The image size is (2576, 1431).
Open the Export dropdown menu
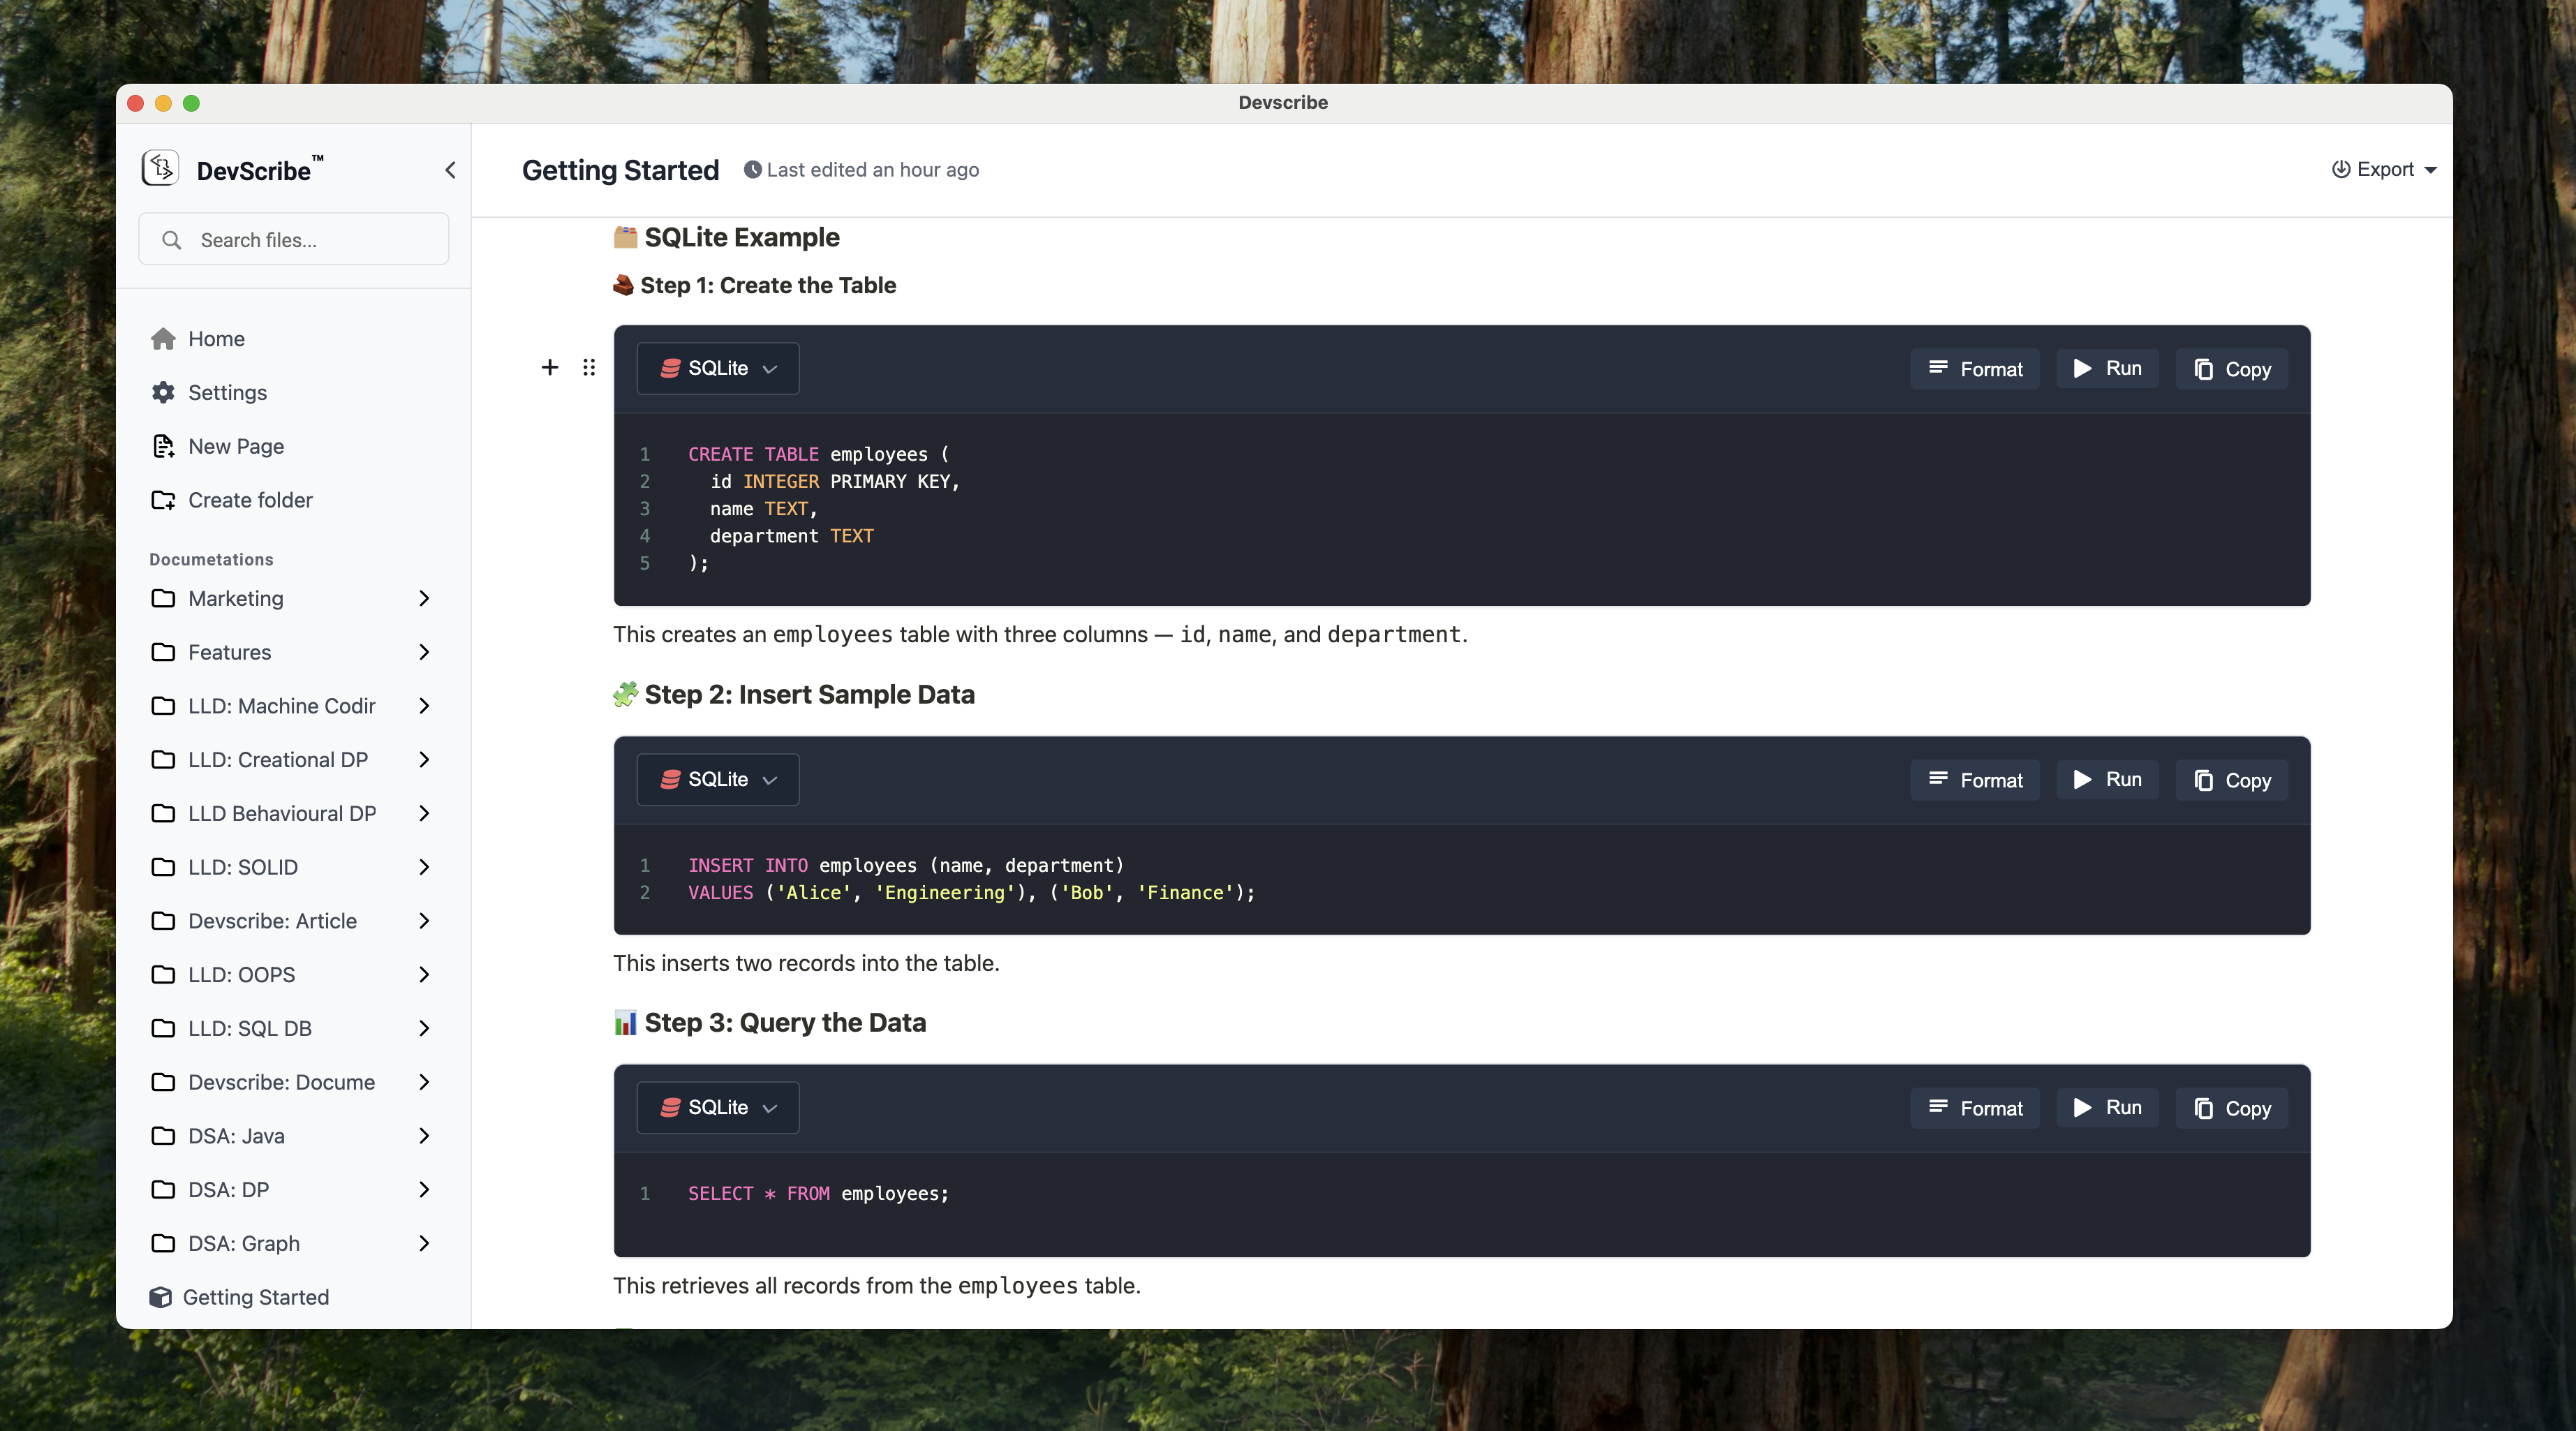(x=2385, y=170)
